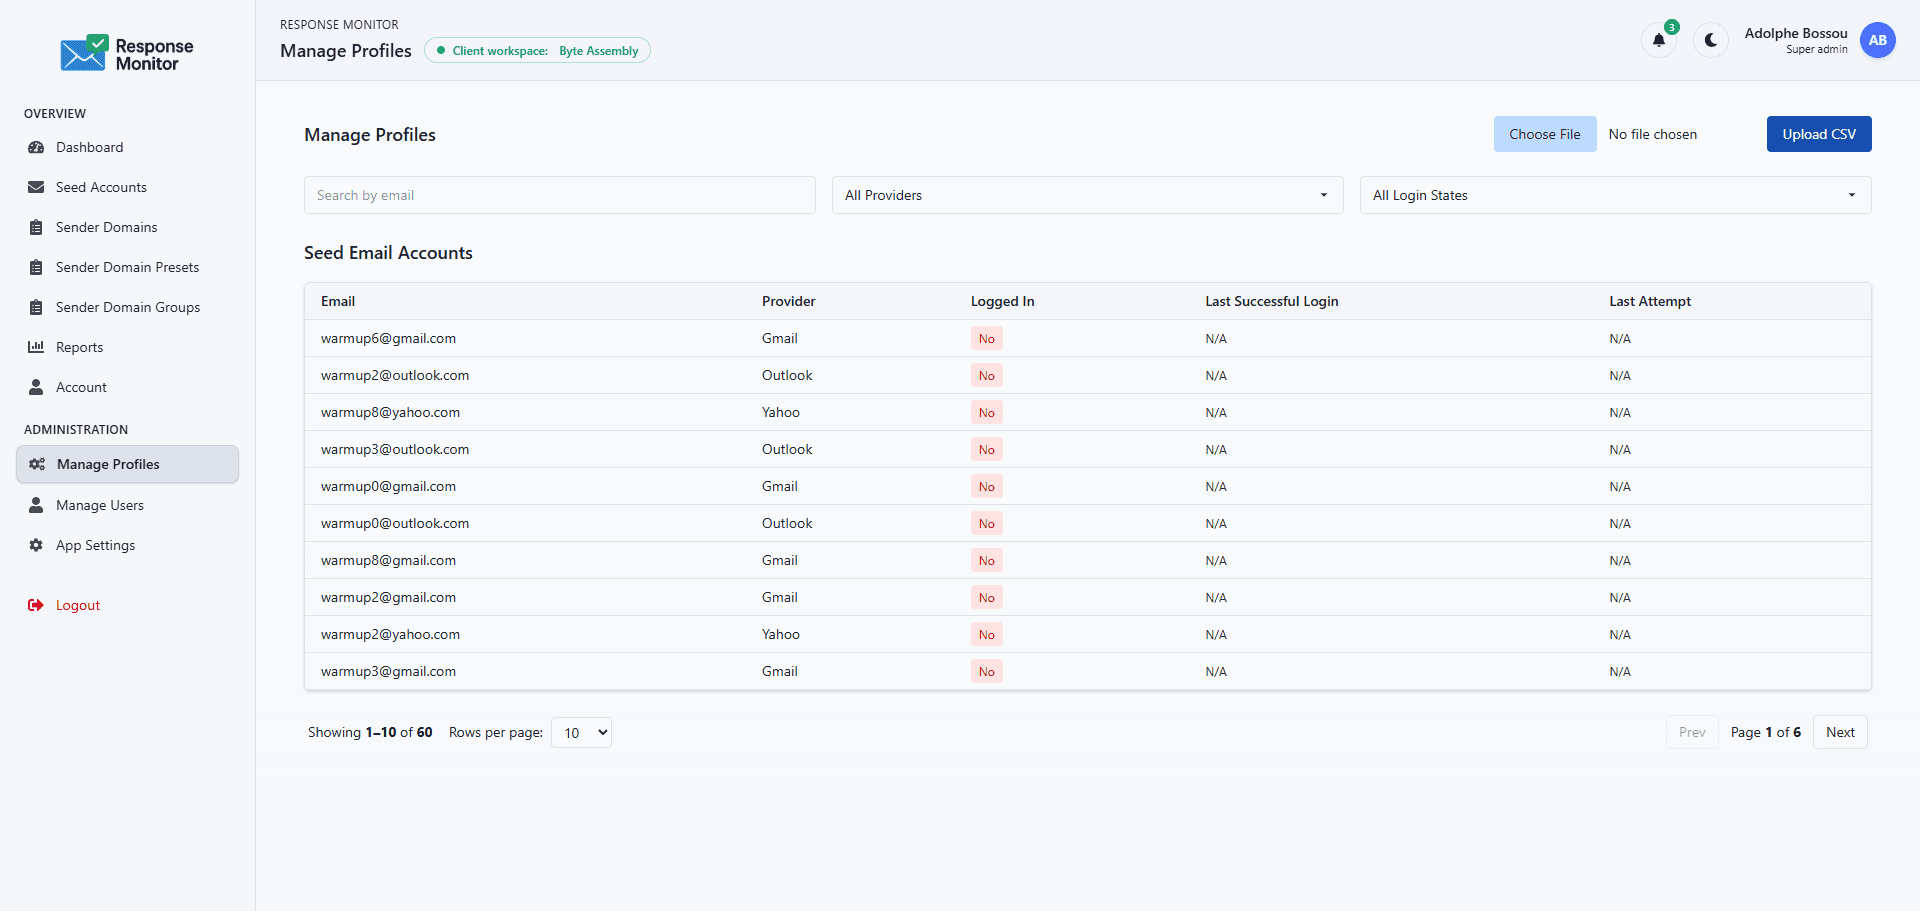The width and height of the screenshot is (1920, 911).
Task: Click the Logout icon in the sidebar
Action: 36,605
